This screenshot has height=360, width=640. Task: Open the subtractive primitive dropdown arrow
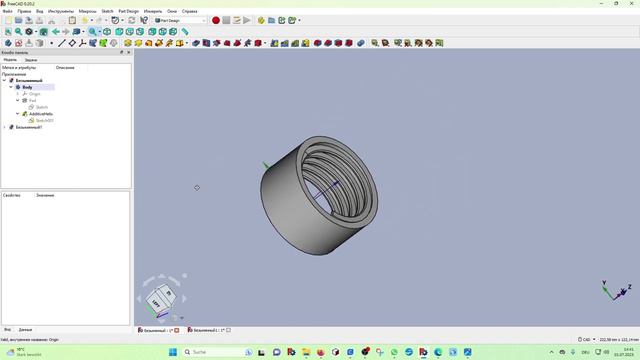tap(265, 43)
